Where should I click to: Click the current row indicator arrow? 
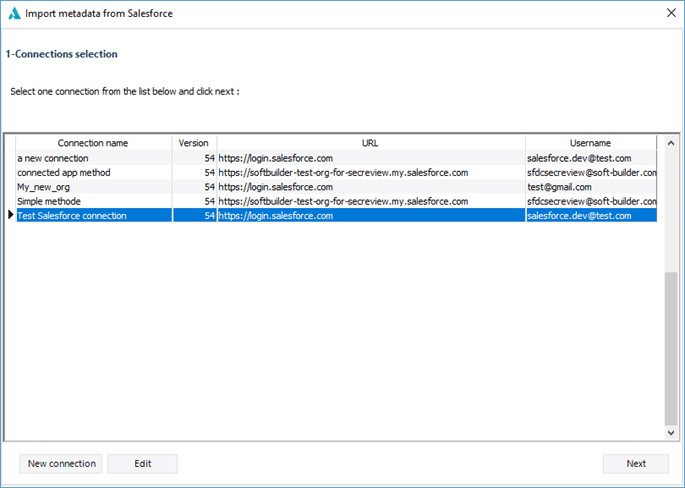[10, 216]
